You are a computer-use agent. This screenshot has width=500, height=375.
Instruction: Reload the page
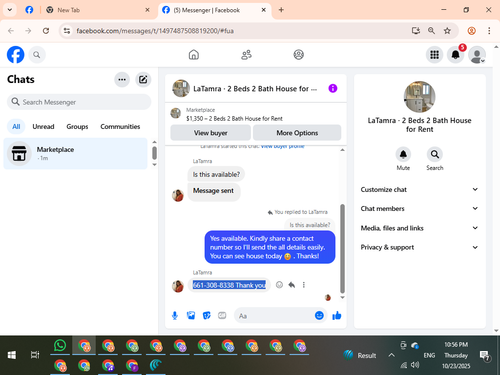click(46, 31)
